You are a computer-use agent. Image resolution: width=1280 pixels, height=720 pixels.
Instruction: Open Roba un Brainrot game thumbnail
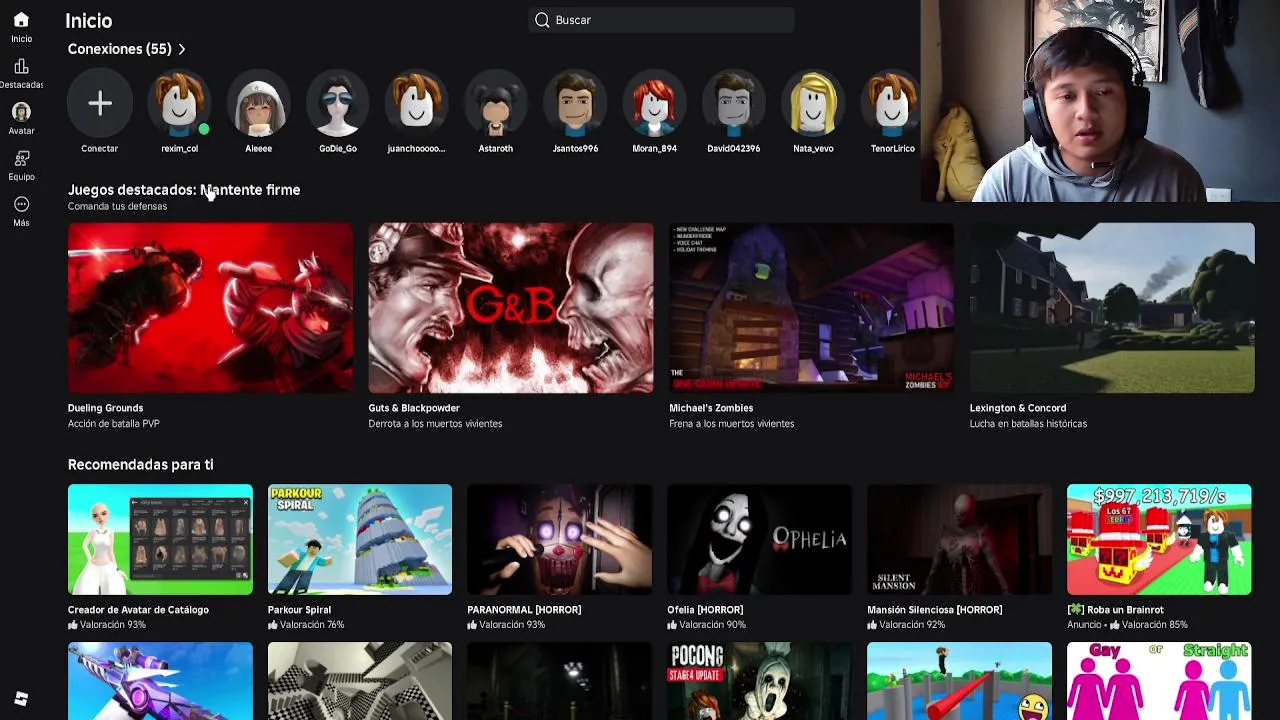pyautogui.click(x=1159, y=540)
